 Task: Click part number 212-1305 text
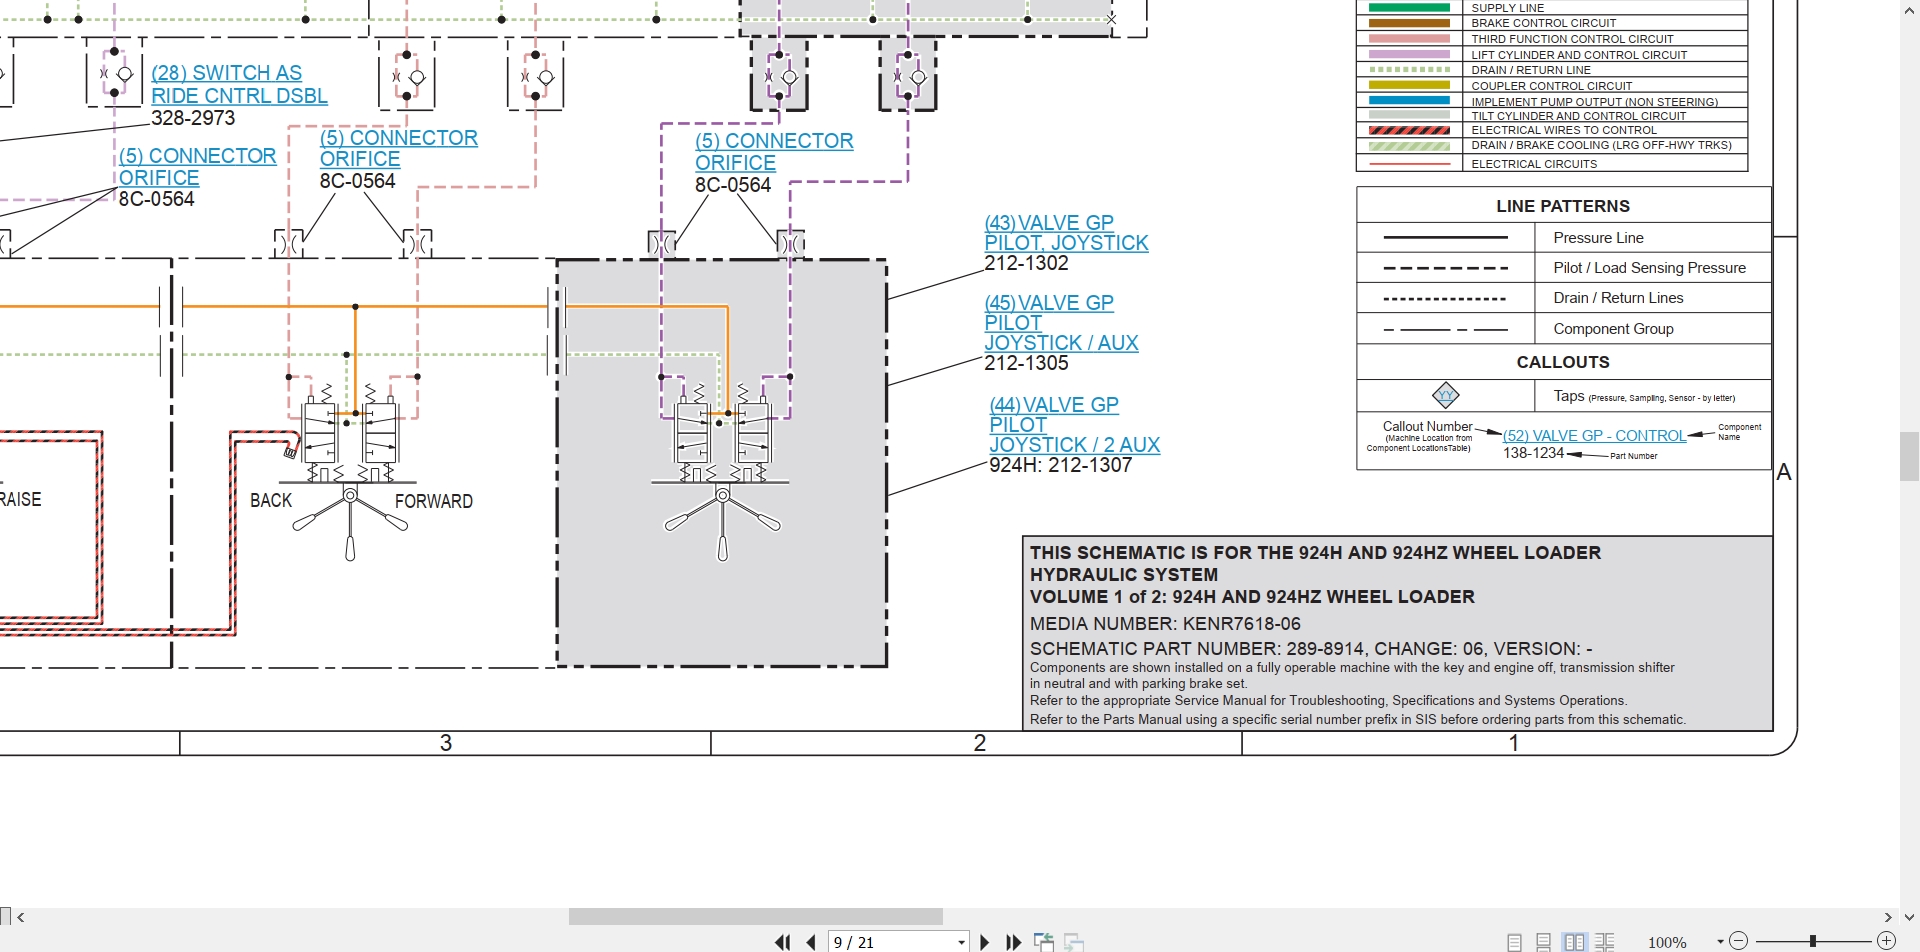[1026, 363]
